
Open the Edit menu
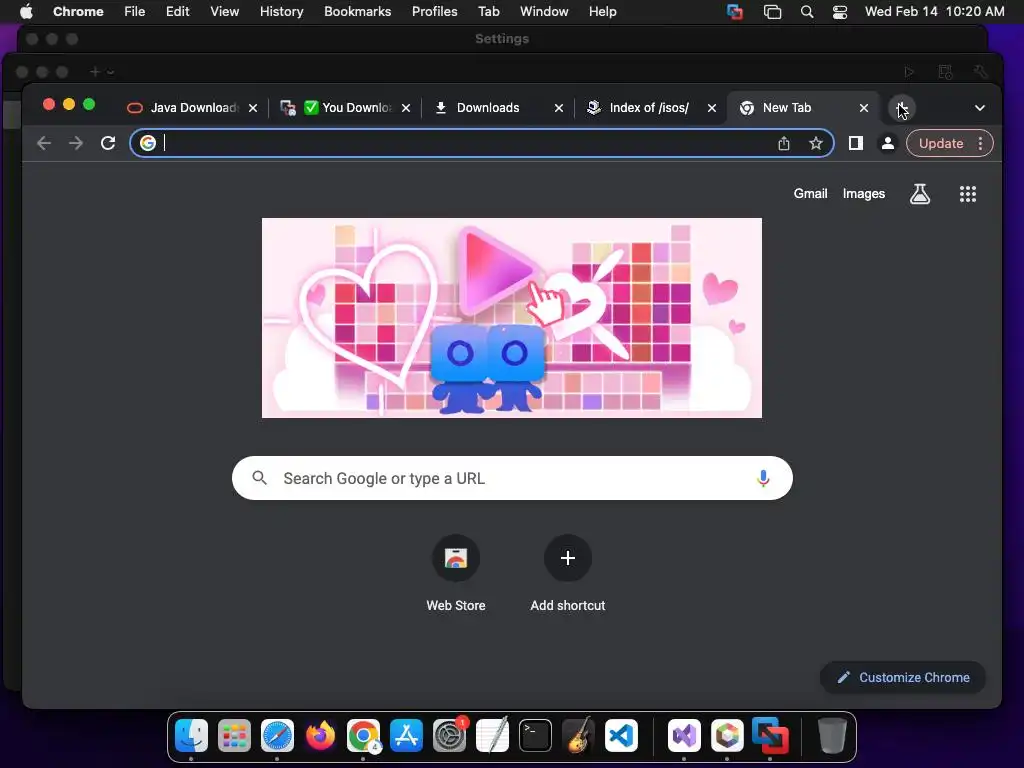177,11
